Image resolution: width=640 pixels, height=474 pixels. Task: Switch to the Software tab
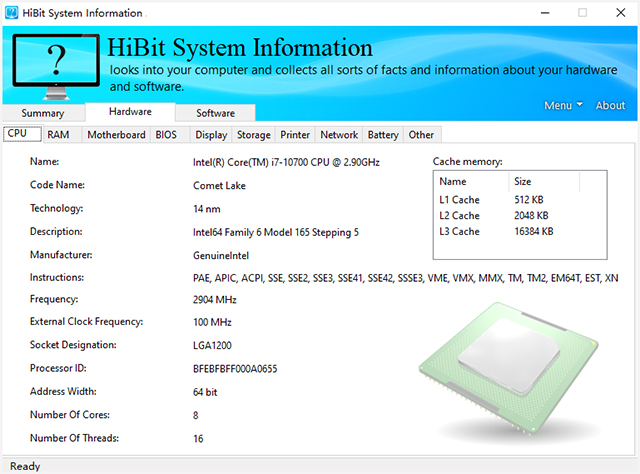(x=215, y=113)
